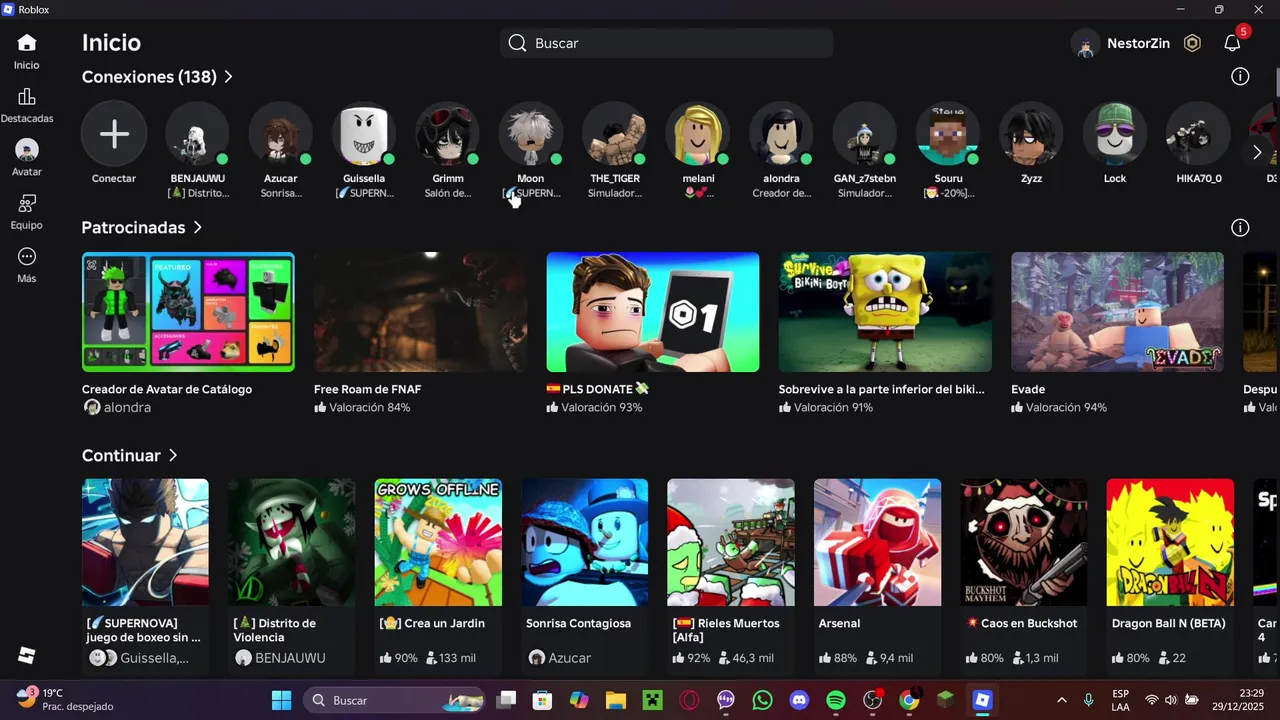The height and width of the screenshot is (720, 1280).
Task: Open GAN_z7stebn's connection avatar
Action: click(865, 134)
